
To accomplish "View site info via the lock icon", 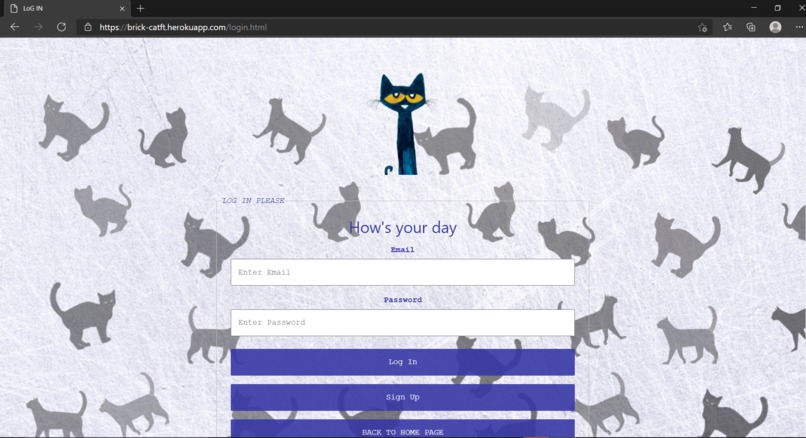I will 88,27.
